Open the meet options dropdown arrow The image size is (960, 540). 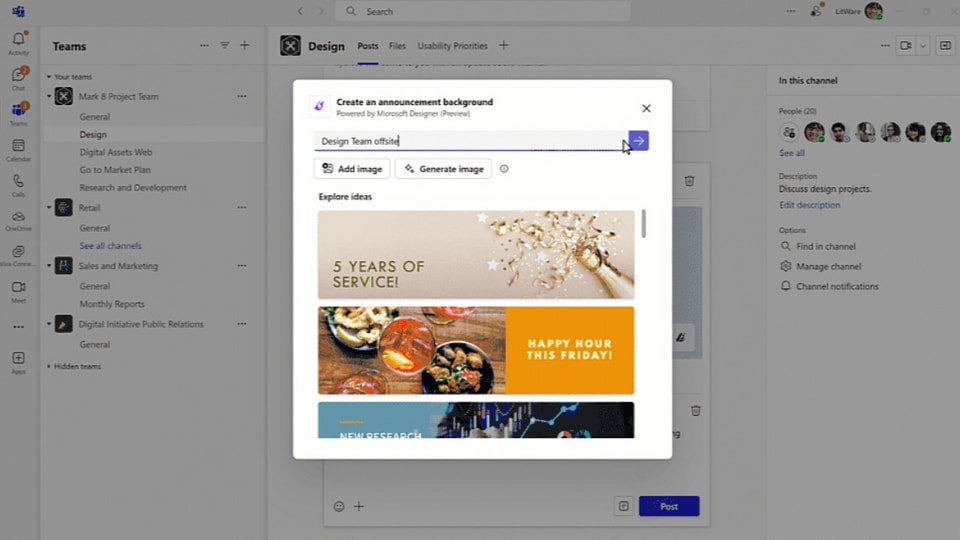[923, 45]
